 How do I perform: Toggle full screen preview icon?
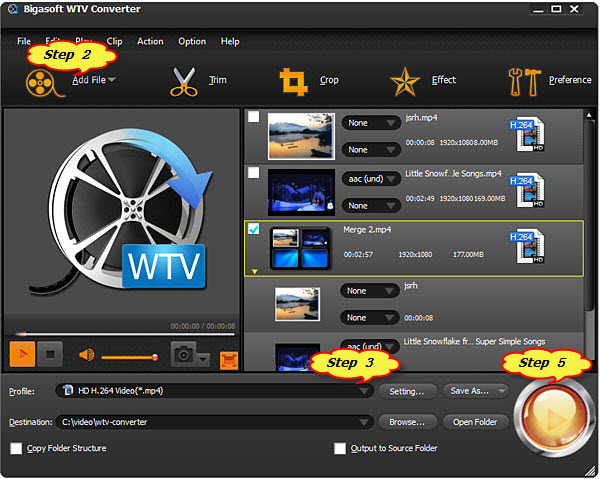tap(229, 360)
